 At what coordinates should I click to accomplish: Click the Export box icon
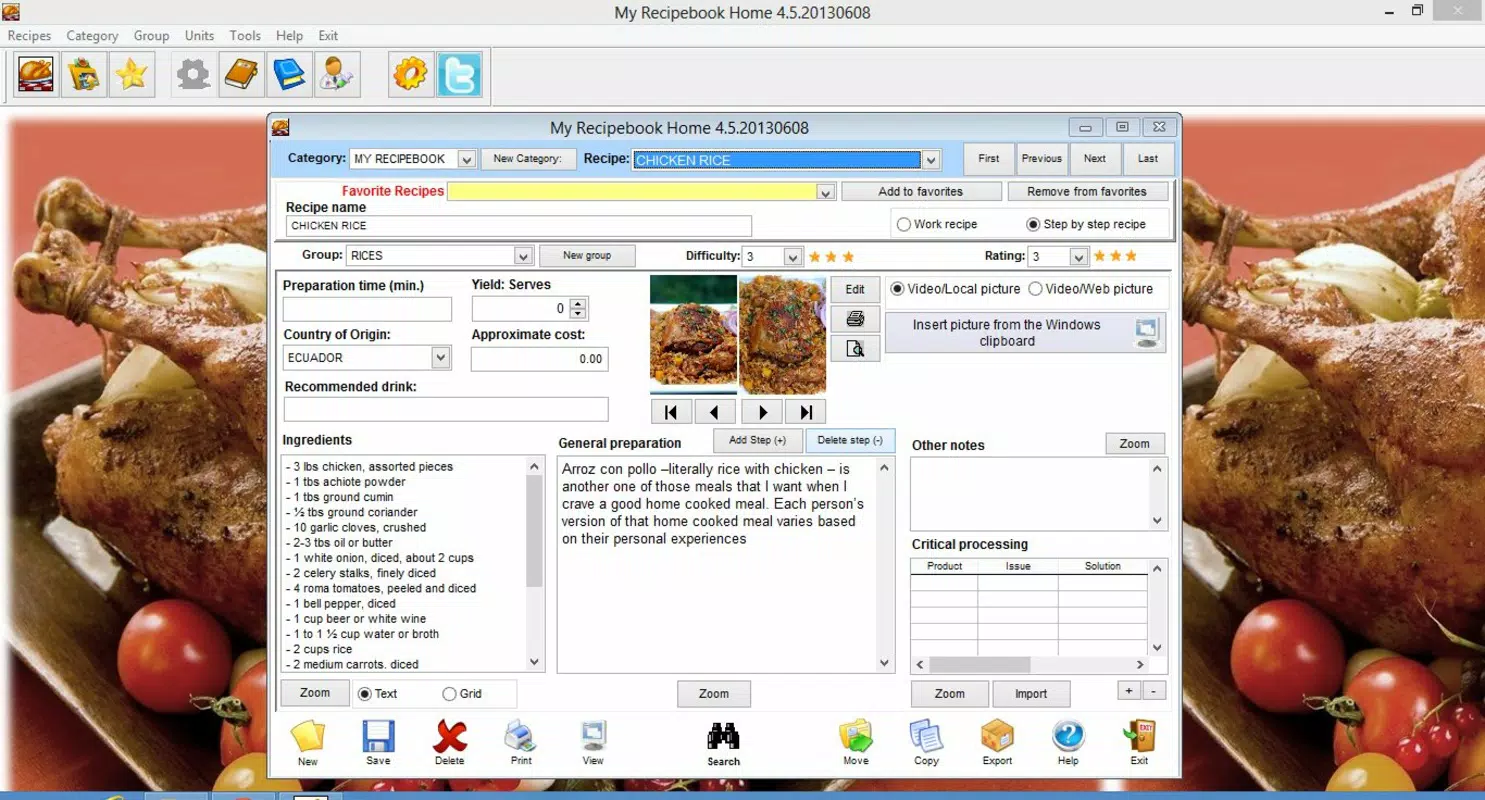click(x=997, y=743)
